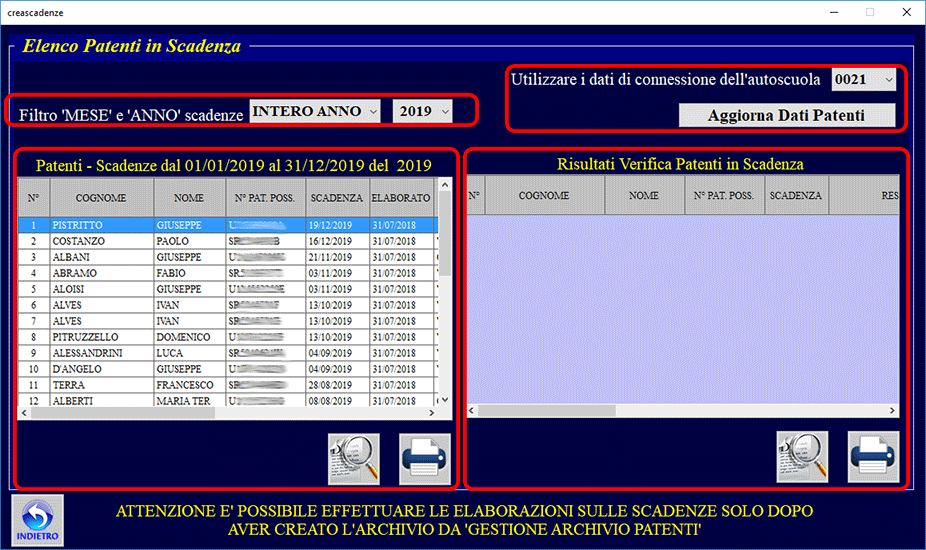The width and height of the screenshot is (926, 550).
Task: Click left table vertical scrollbar up arrow
Action: coord(445,185)
